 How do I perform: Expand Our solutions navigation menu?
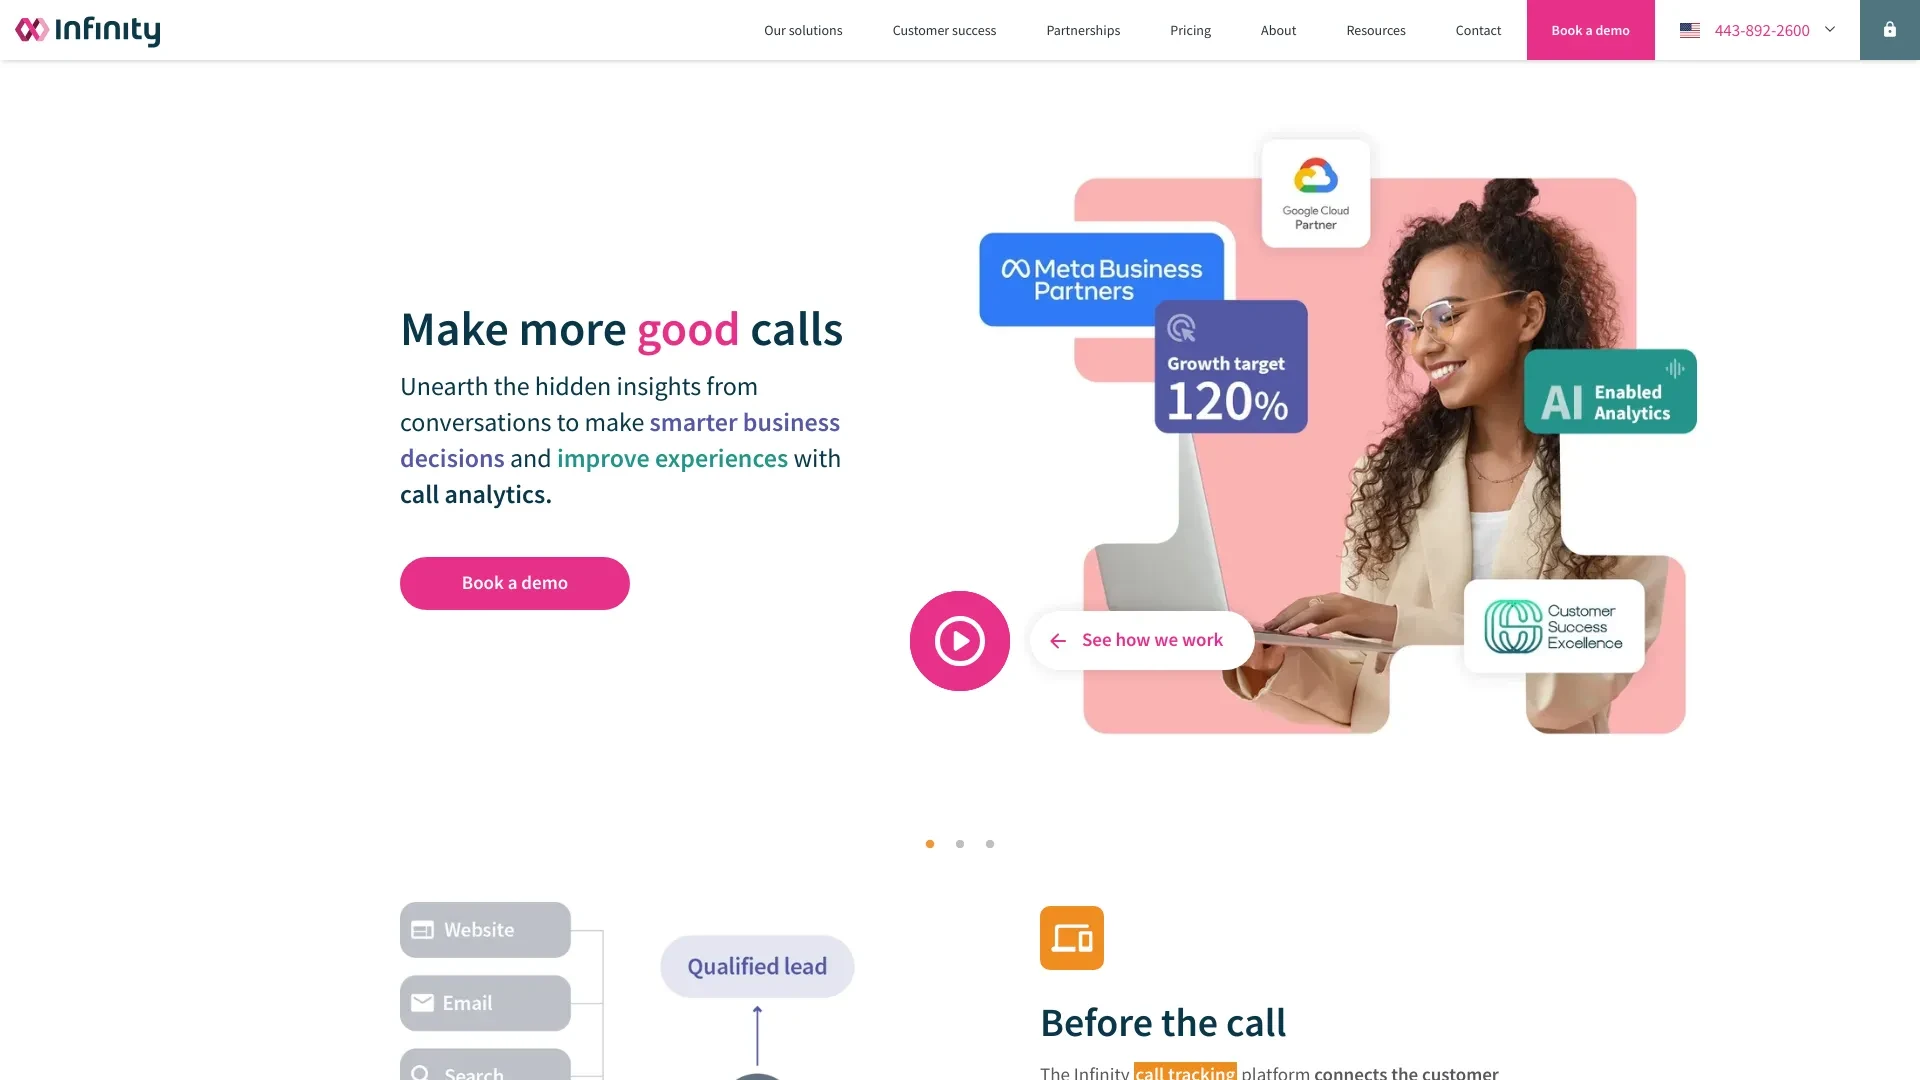click(x=802, y=29)
